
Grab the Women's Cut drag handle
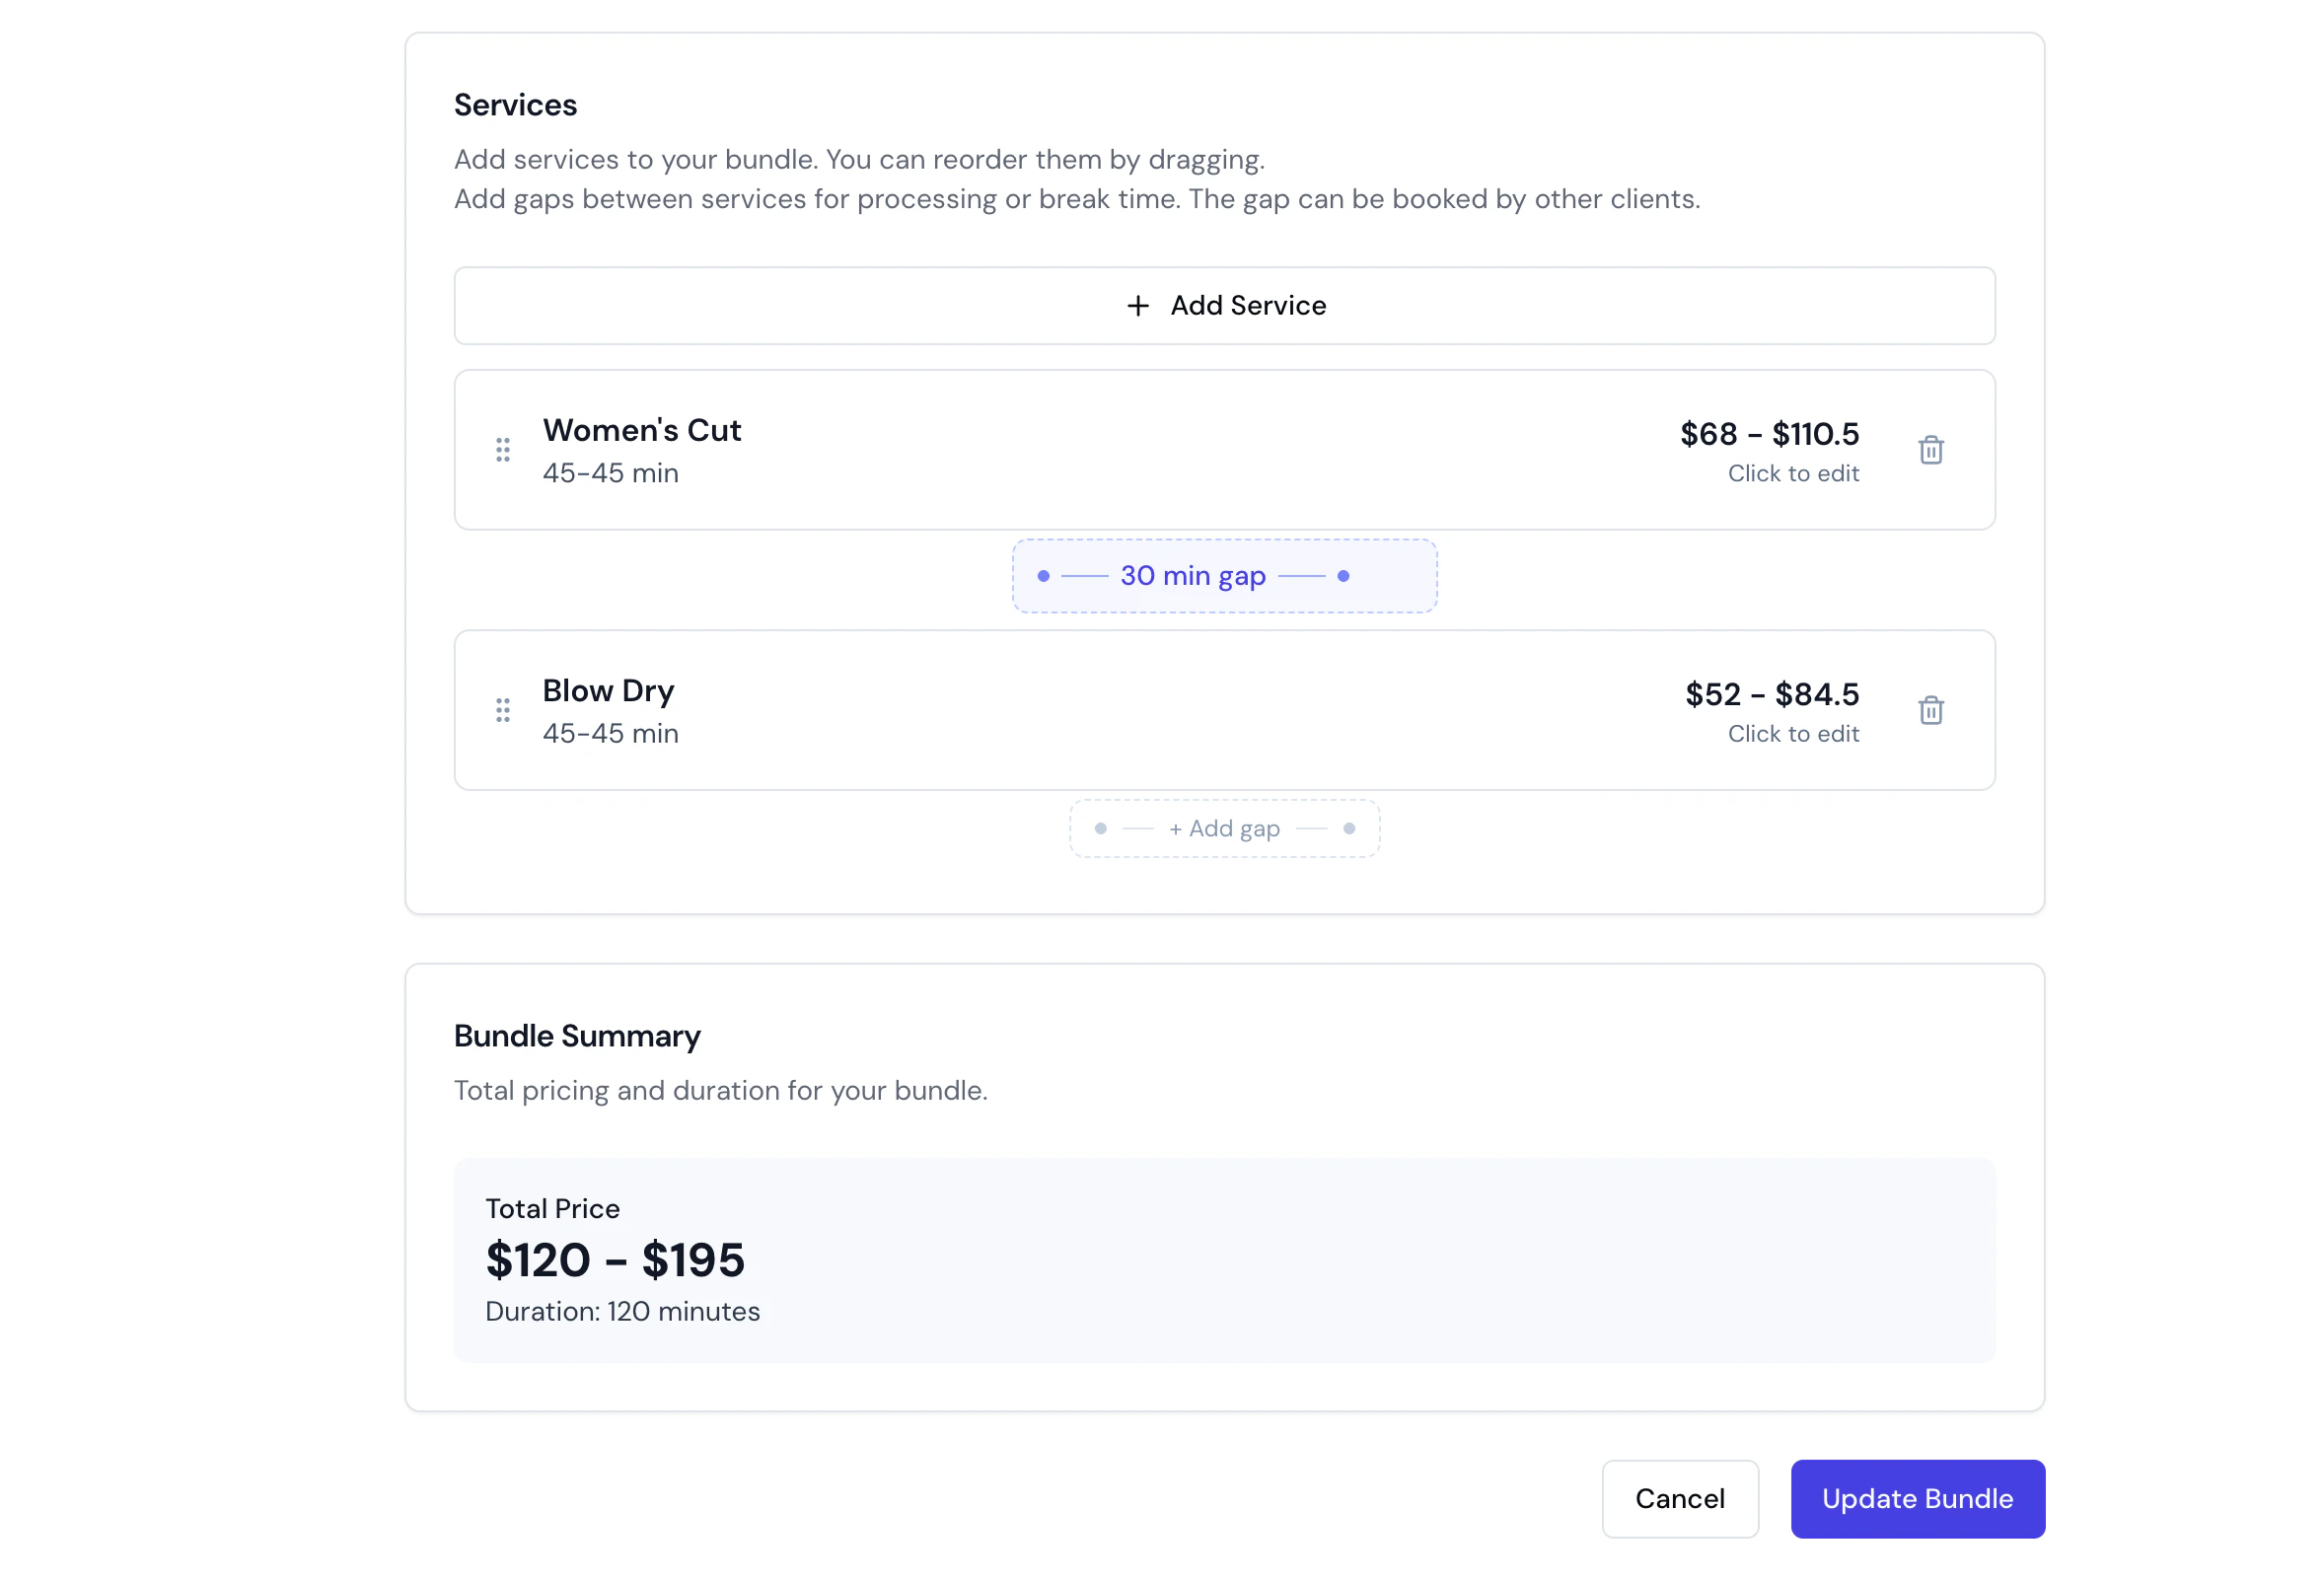click(x=503, y=450)
